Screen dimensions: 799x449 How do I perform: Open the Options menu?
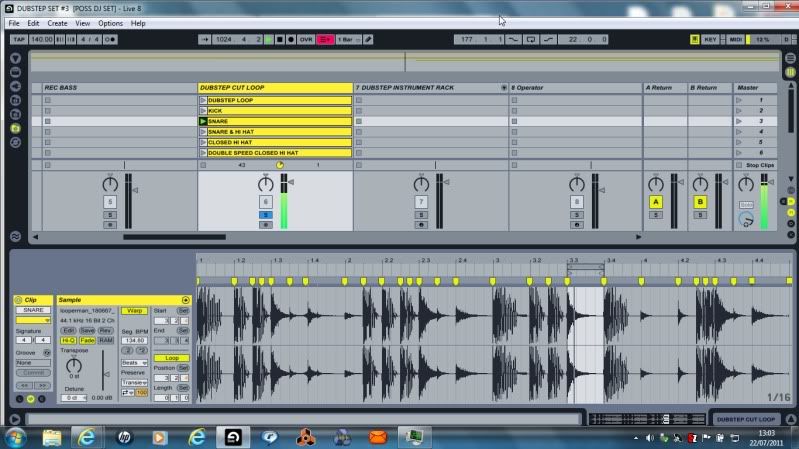coord(110,23)
